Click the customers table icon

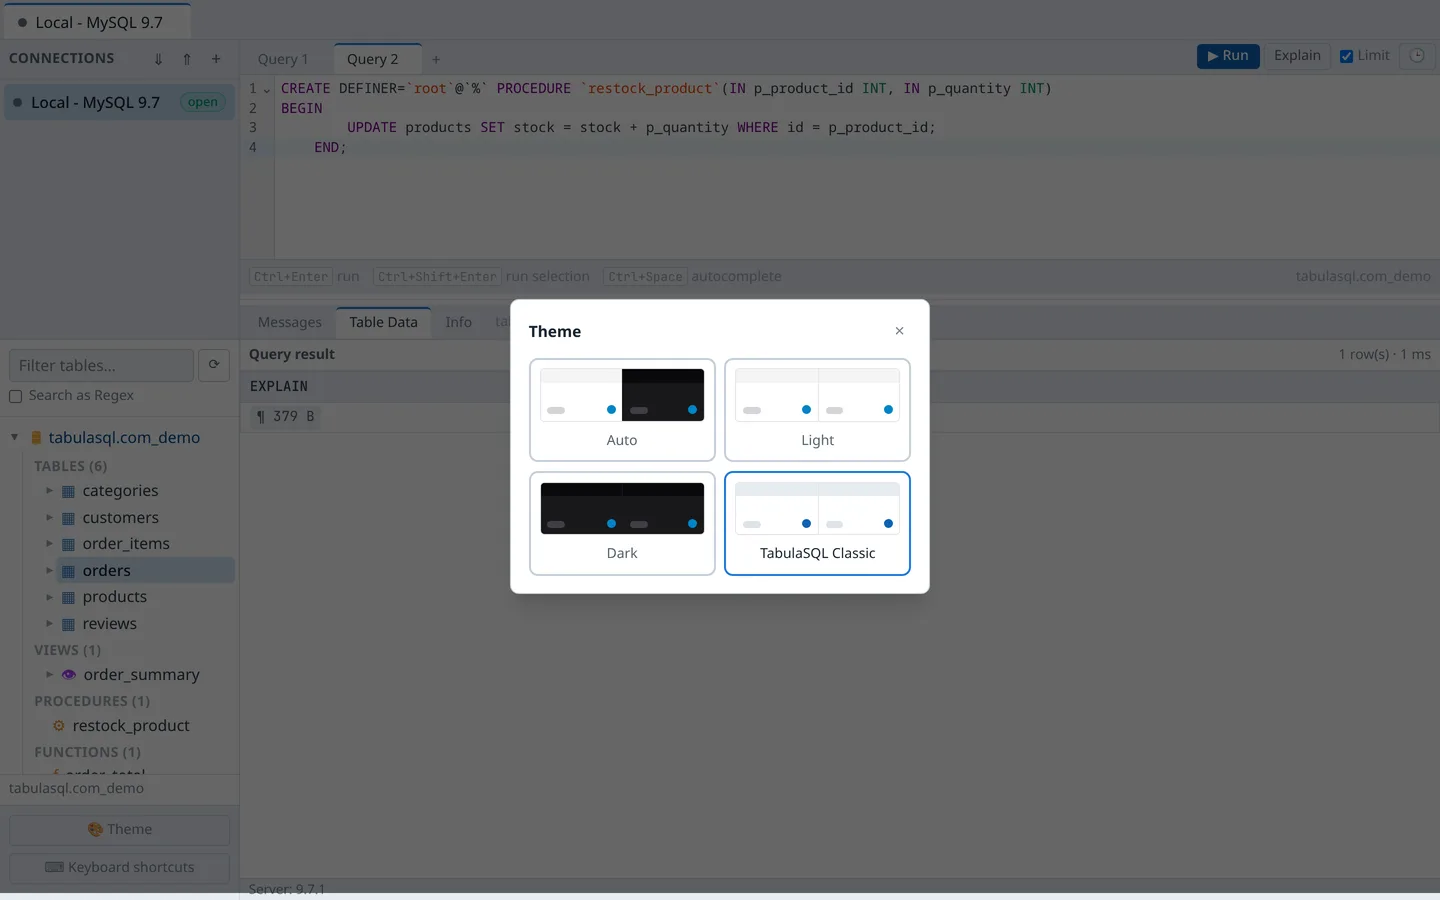coord(68,518)
